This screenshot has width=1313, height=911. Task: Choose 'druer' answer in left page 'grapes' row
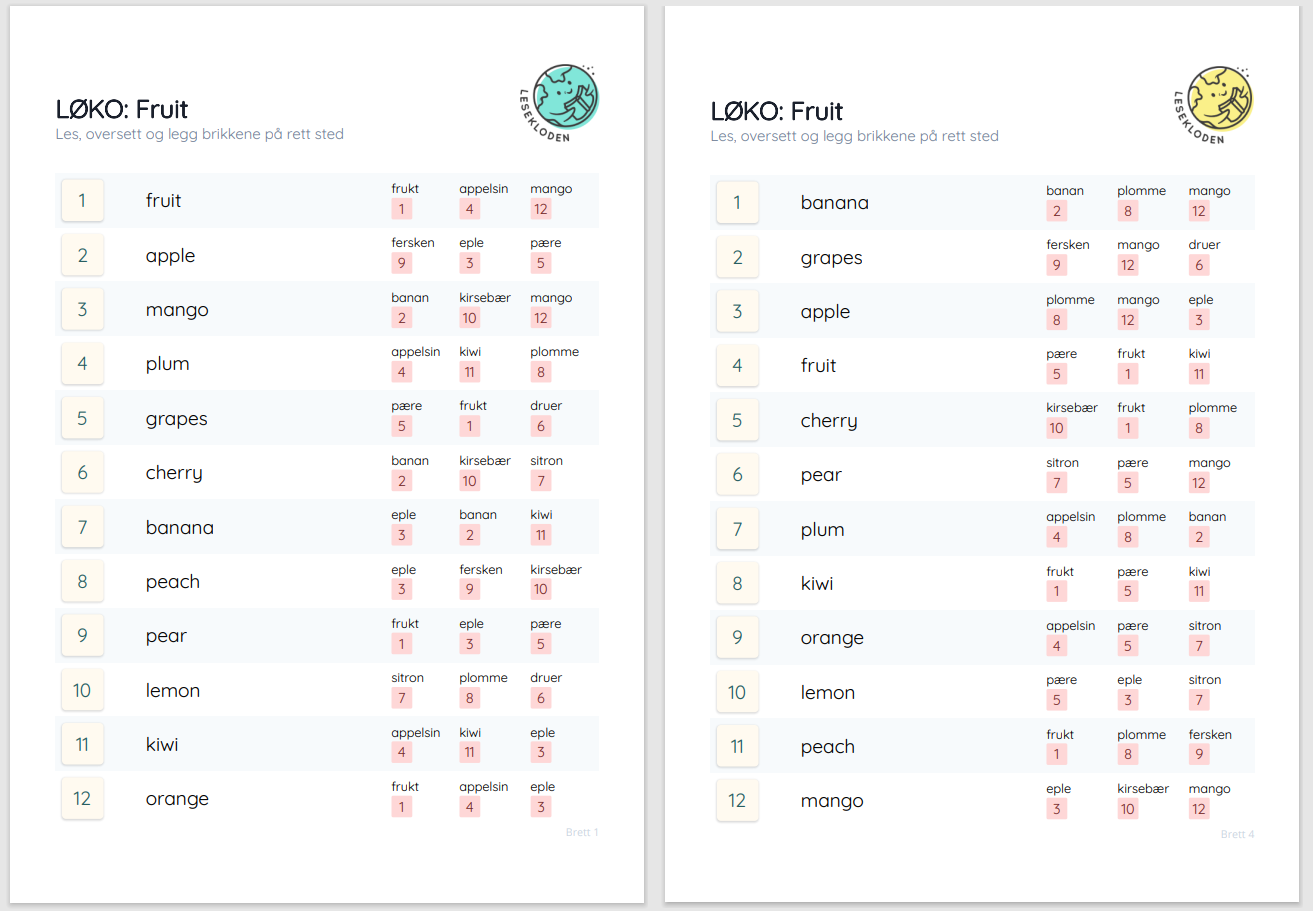click(546, 406)
